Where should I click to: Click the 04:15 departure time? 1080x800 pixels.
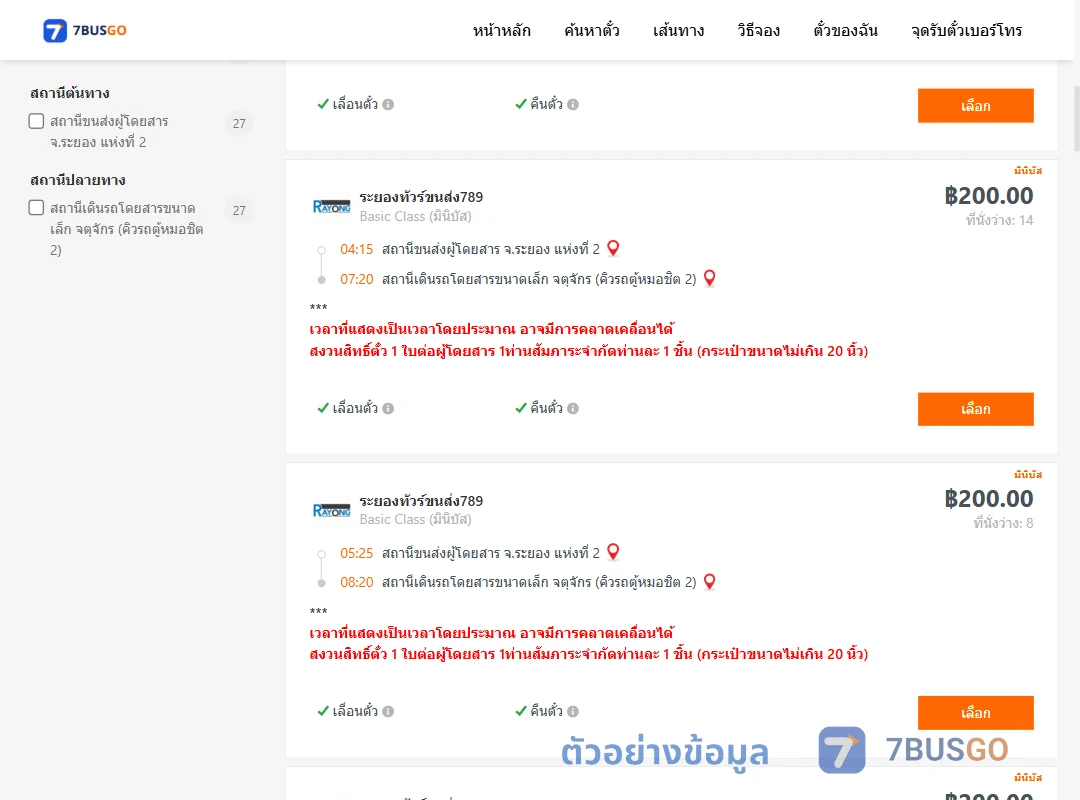(356, 249)
